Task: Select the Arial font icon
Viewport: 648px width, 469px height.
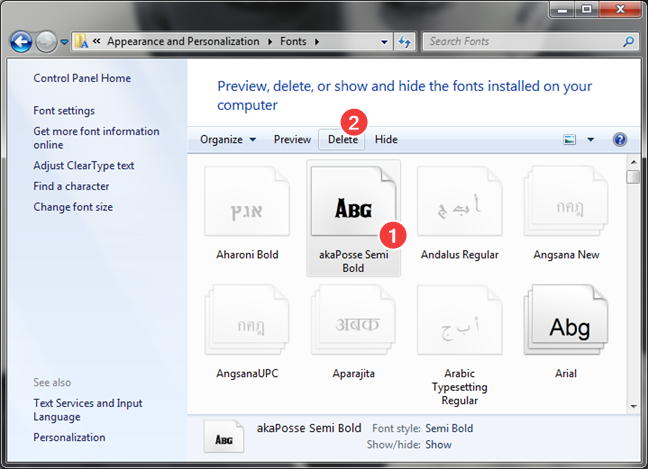Action: (566, 320)
